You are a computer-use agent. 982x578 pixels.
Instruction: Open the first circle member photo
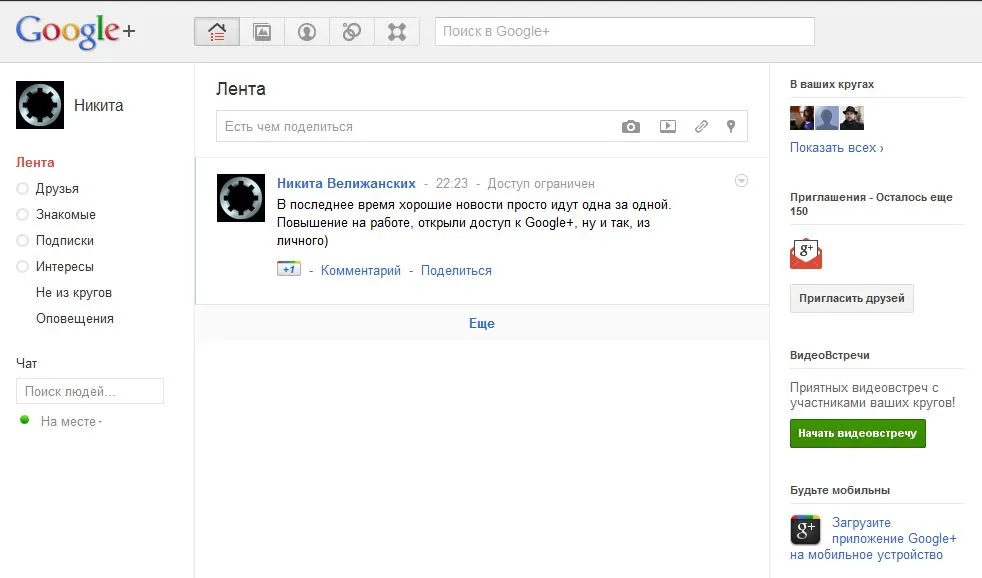click(802, 118)
